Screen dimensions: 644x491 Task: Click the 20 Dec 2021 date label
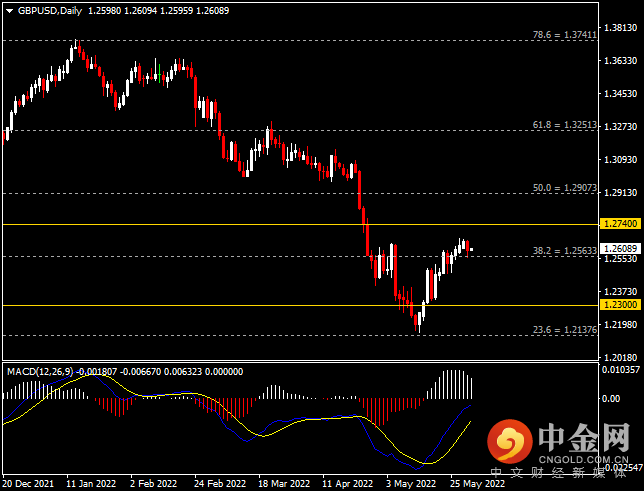[x=28, y=484]
